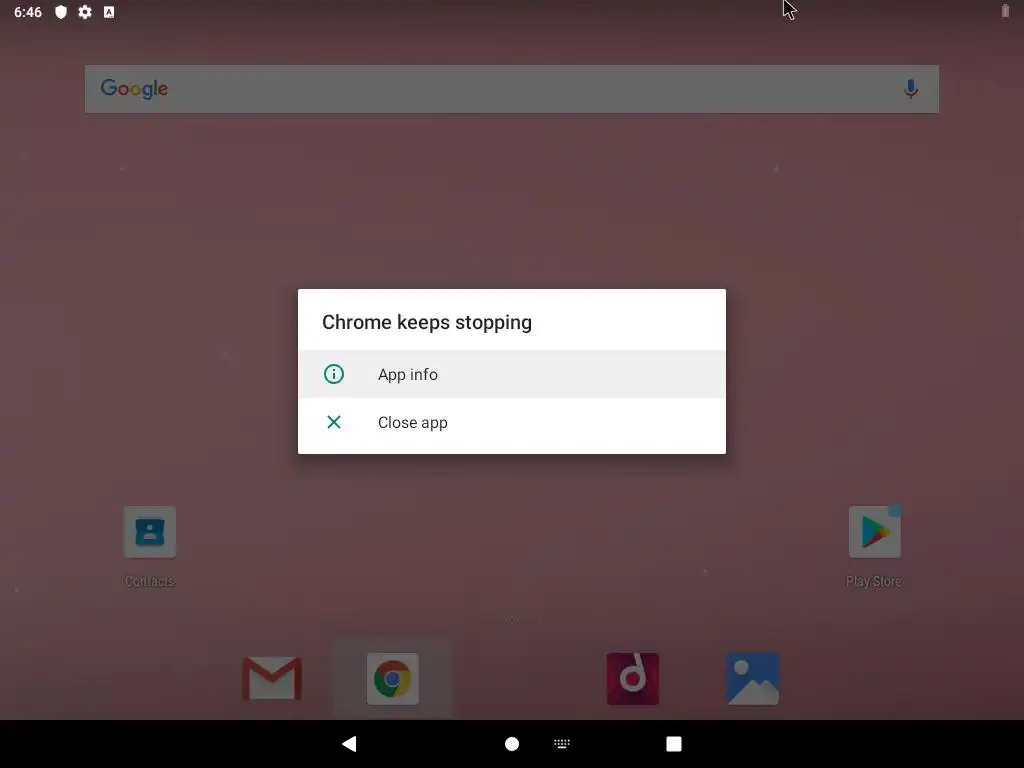
Task: Click the App info circle icon
Action: coord(334,374)
